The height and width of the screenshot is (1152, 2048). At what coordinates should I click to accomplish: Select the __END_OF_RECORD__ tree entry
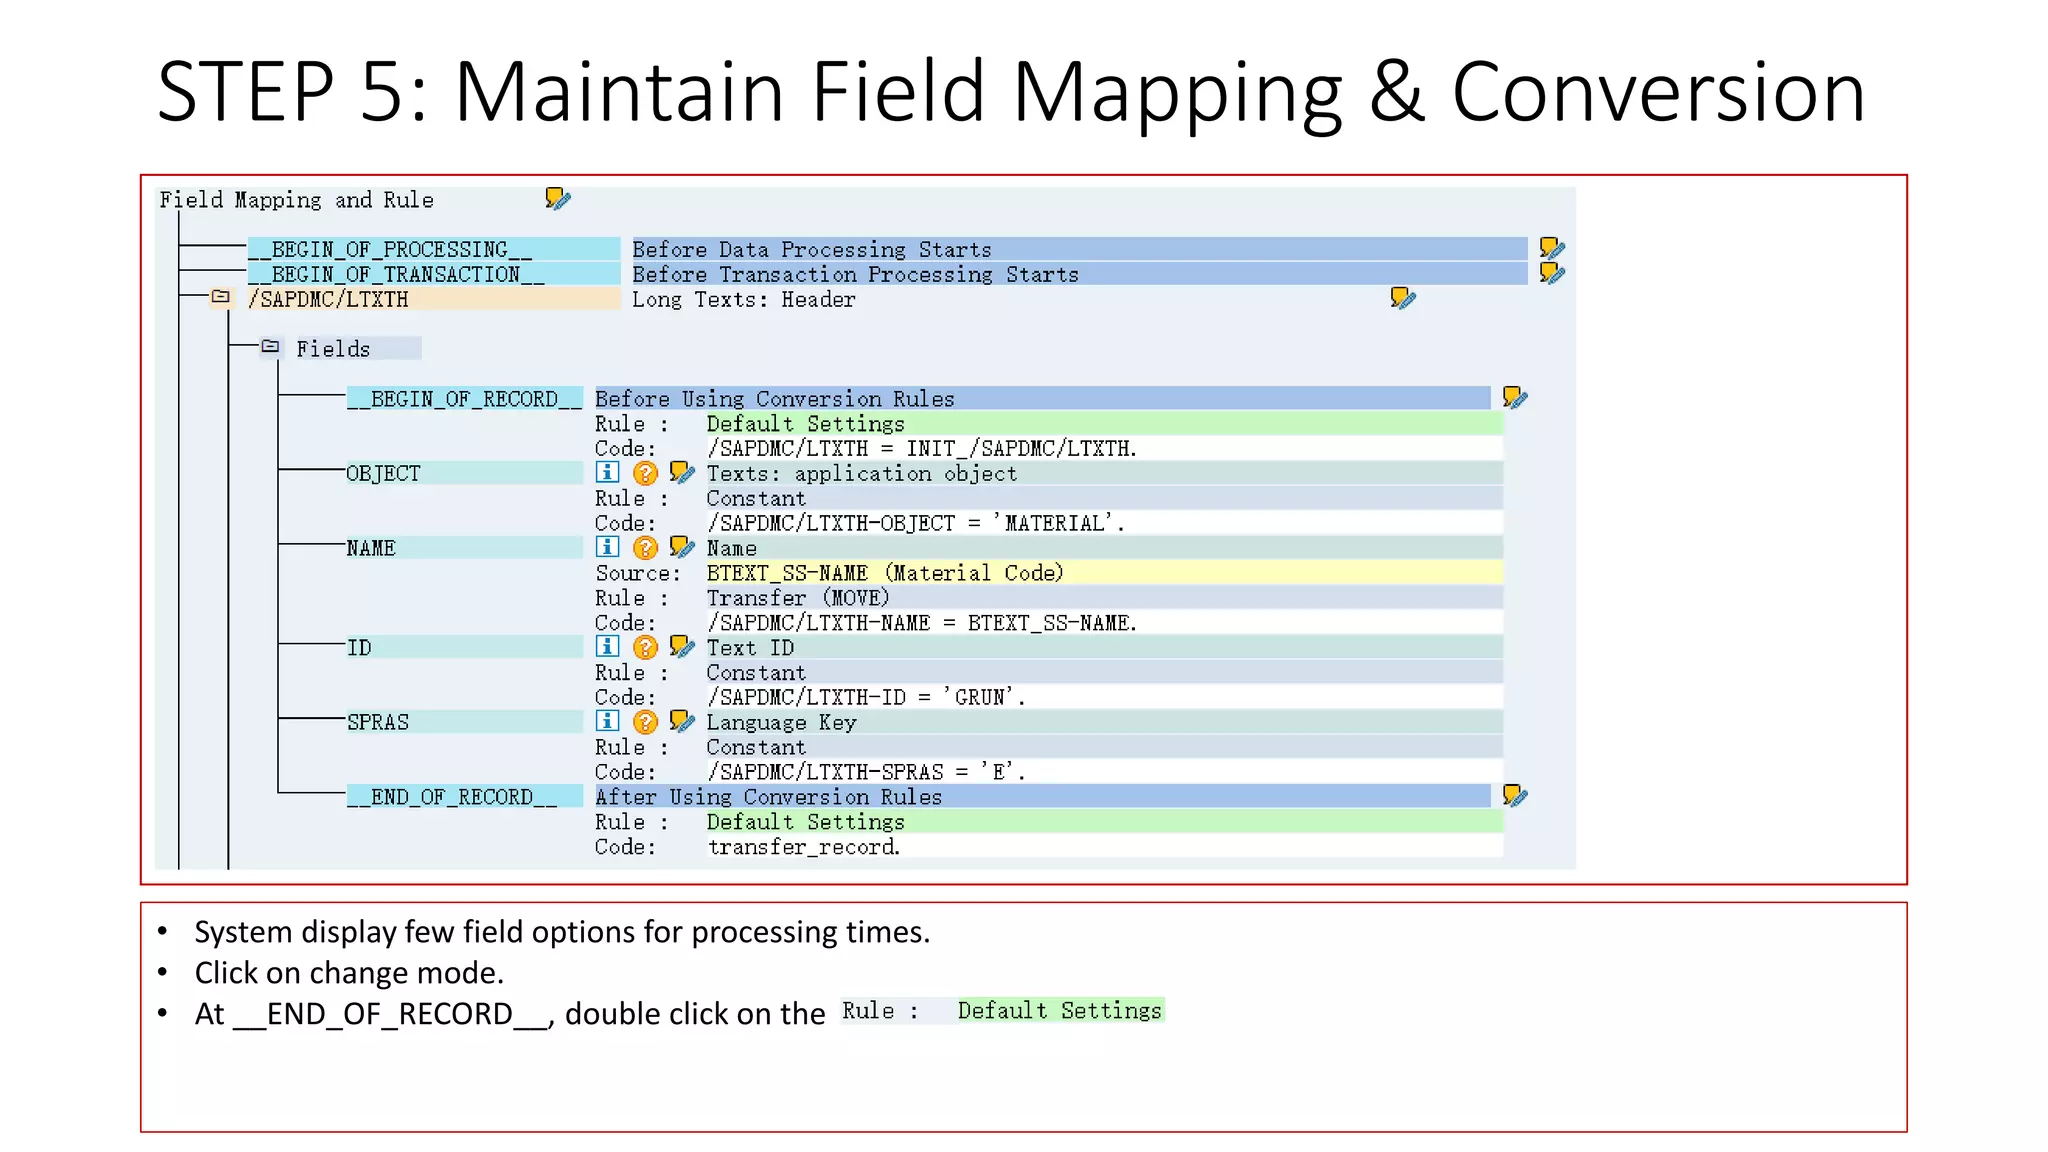[x=452, y=797]
